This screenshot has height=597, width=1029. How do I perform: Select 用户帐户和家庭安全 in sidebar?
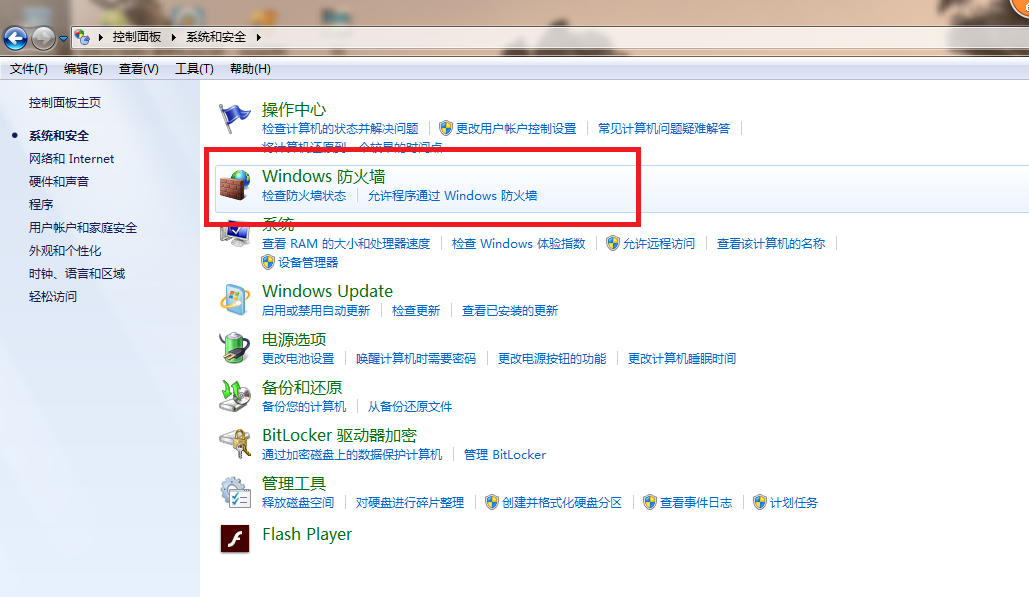click(83, 228)
